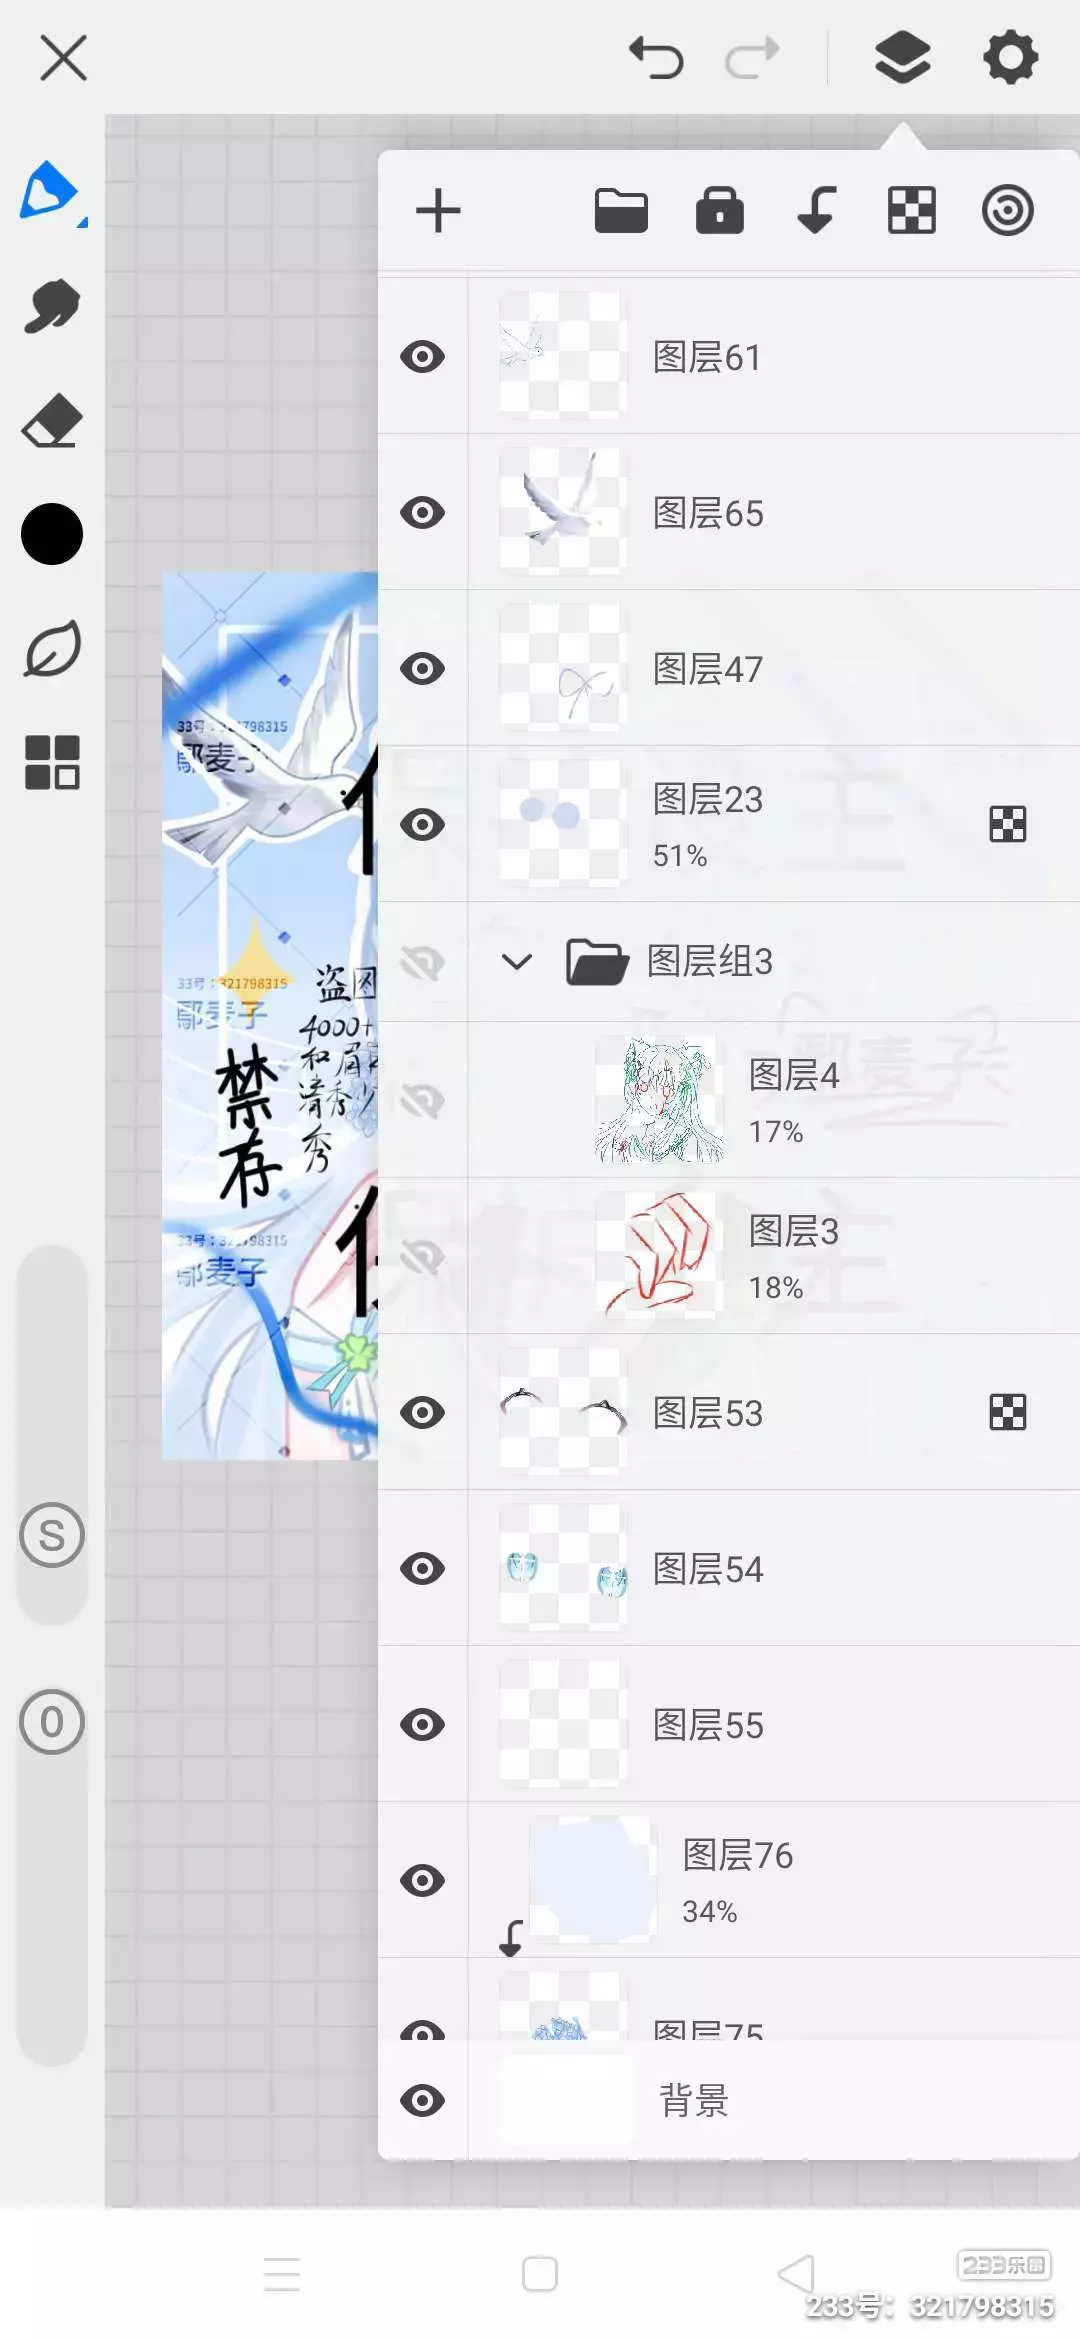The height and width of the screenshot is (2340, 1080).
Task: Select layer 图层54
Action: [729, 1568]
